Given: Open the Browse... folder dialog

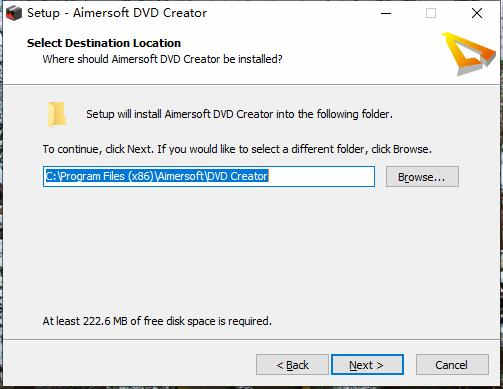Looking at the screenshot, I should (x=422, y=177).
